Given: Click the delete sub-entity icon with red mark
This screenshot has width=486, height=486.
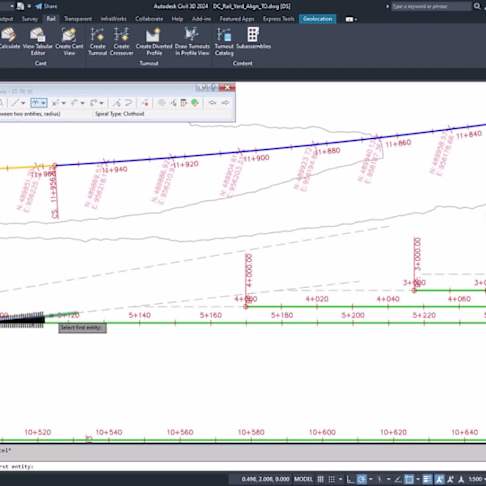Looking at the screenshot, I should tap(146, 103).
